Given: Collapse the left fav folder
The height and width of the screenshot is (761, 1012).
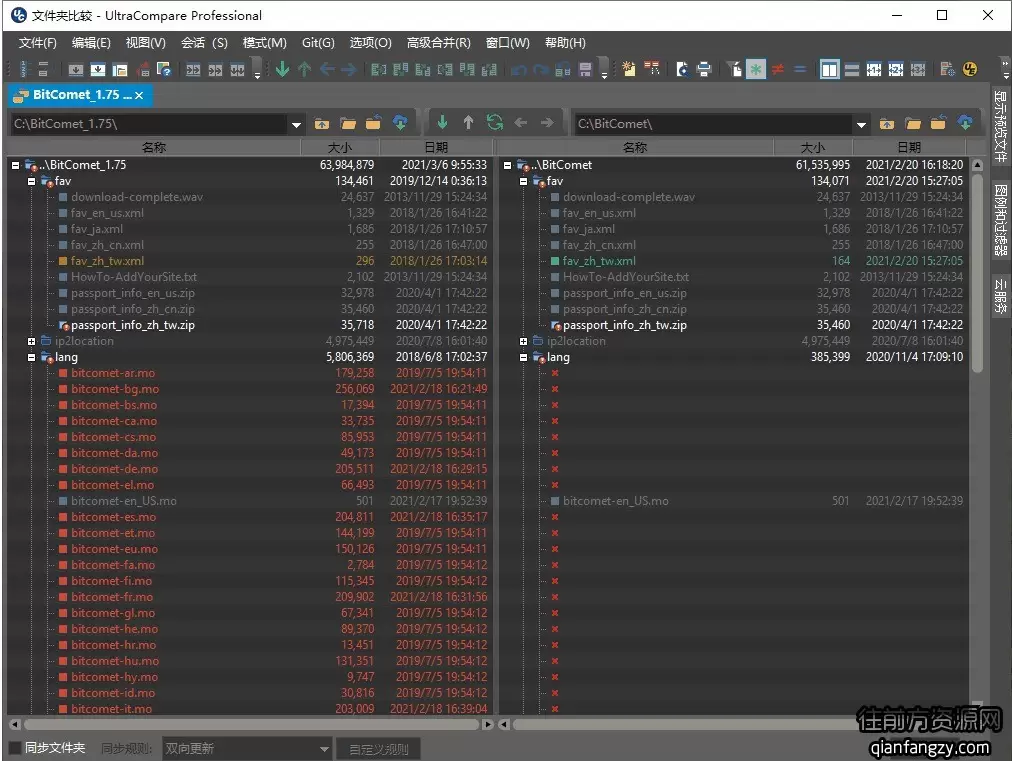Looking at the screenshot, I should [x=32, y=181].
